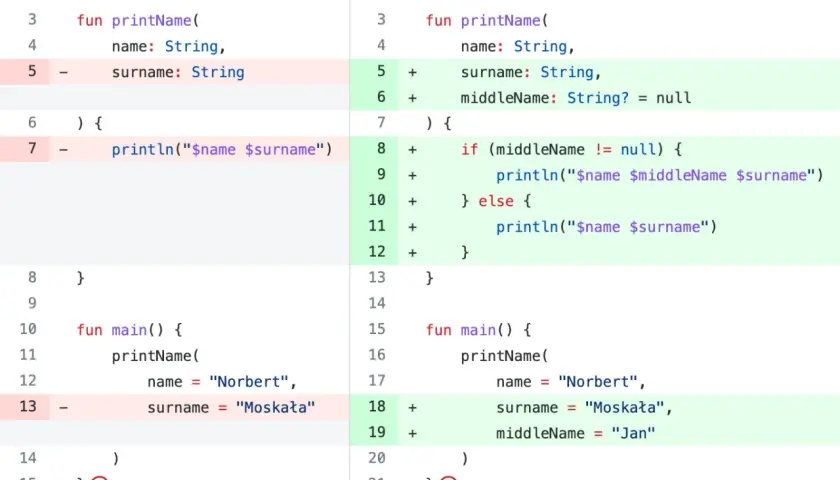Select added line number 19 in right pane
Viewport: 840px width, 480px height.
click(377, 432)
